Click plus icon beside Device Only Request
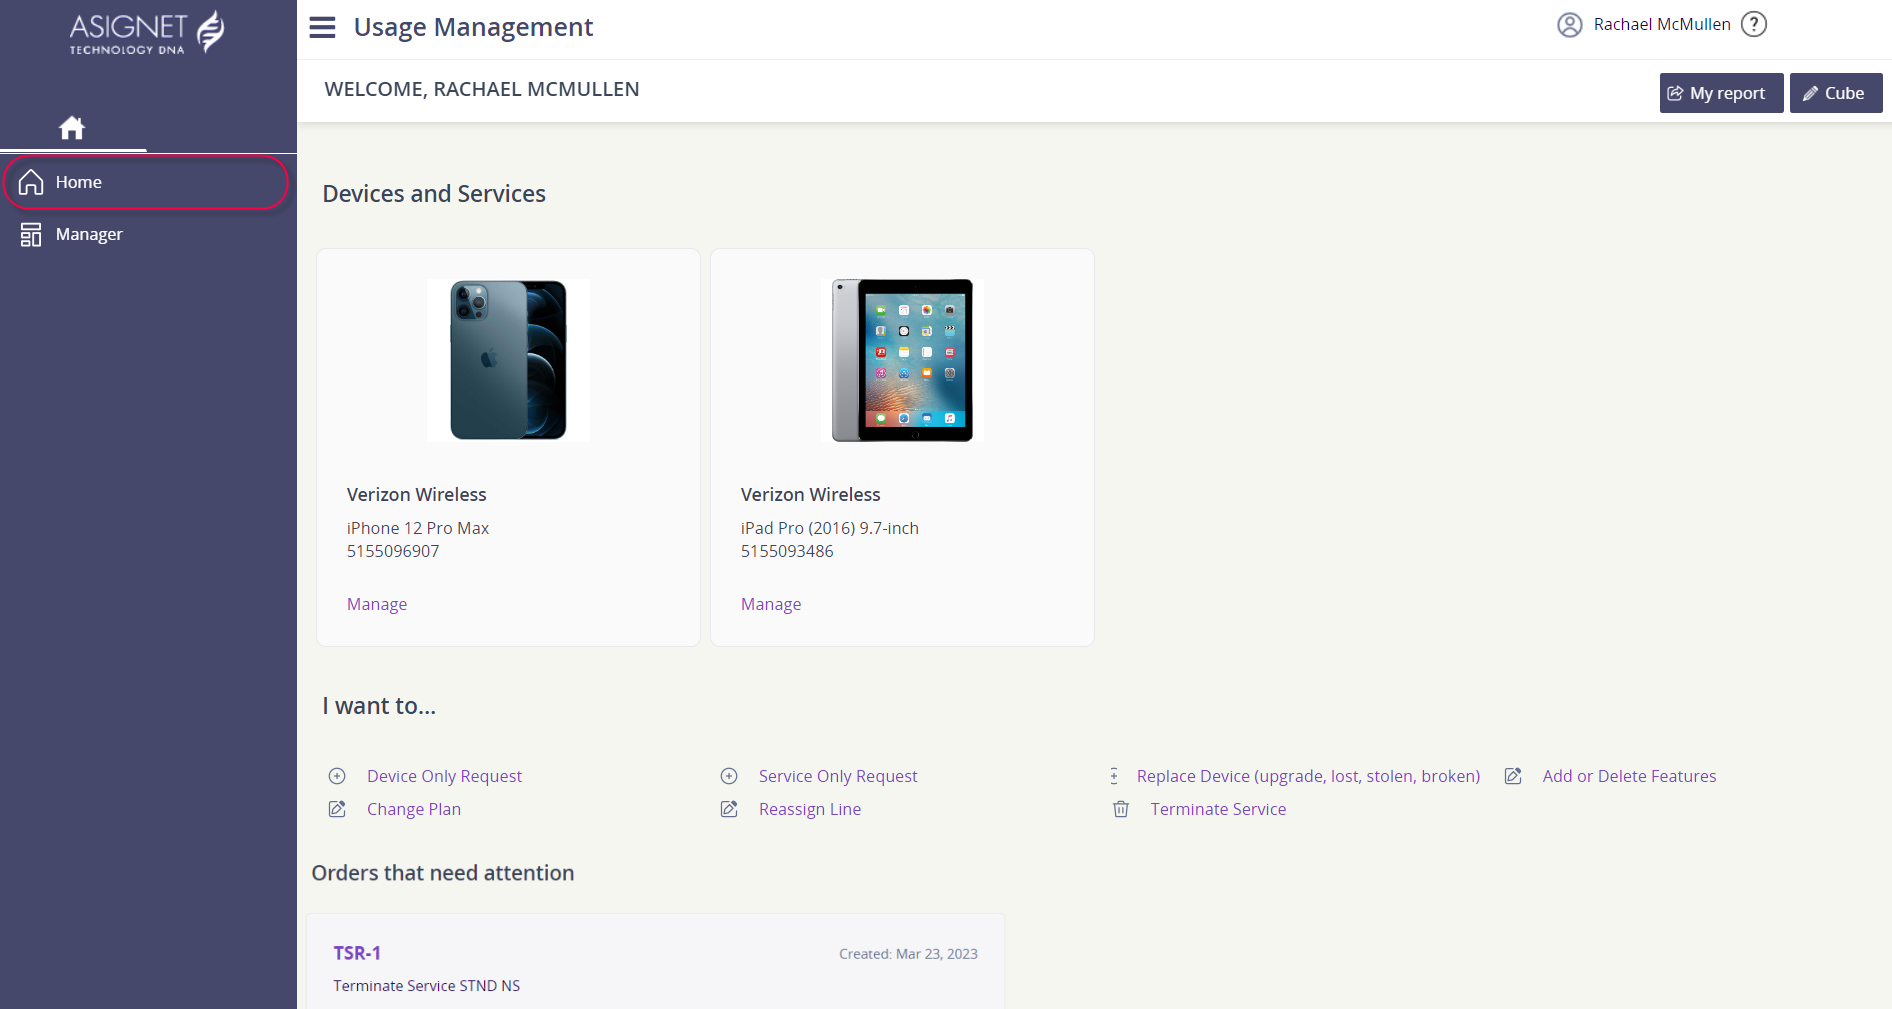 pyautogui.click(x=337, y=776)
